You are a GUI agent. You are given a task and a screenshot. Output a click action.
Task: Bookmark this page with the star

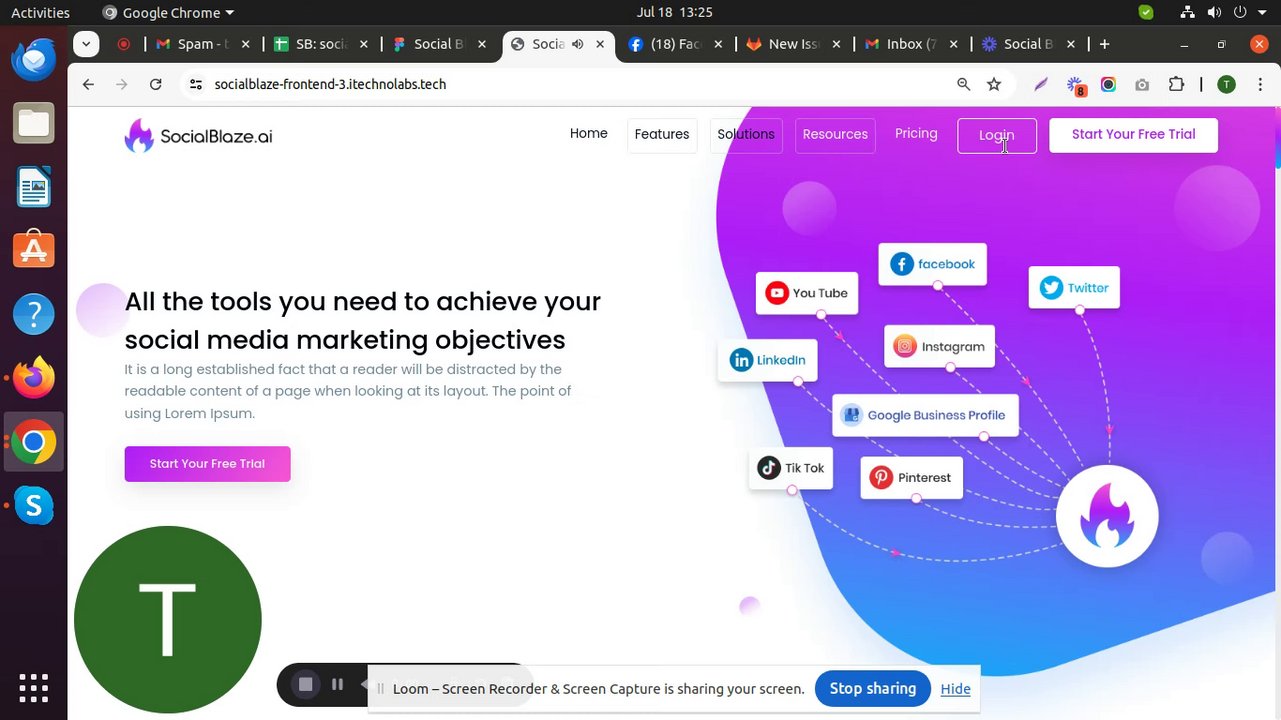click(x=994, y=85)
